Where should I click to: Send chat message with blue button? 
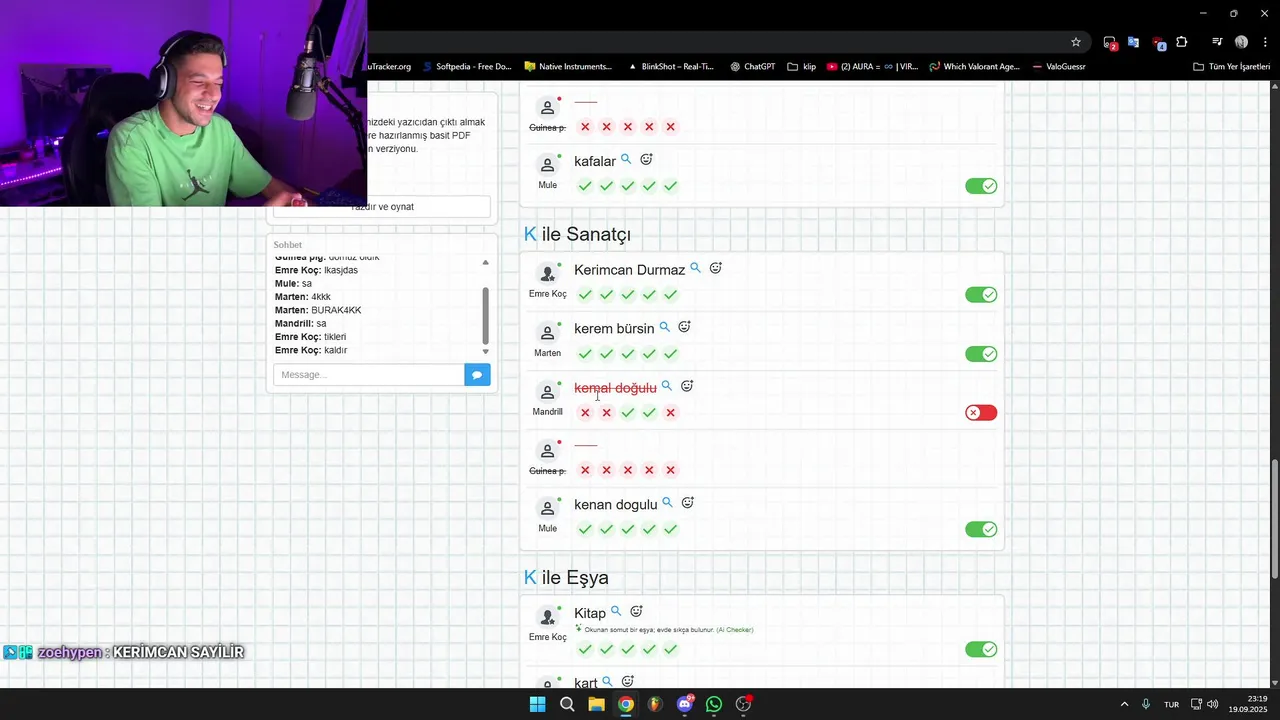coord(477,375)
